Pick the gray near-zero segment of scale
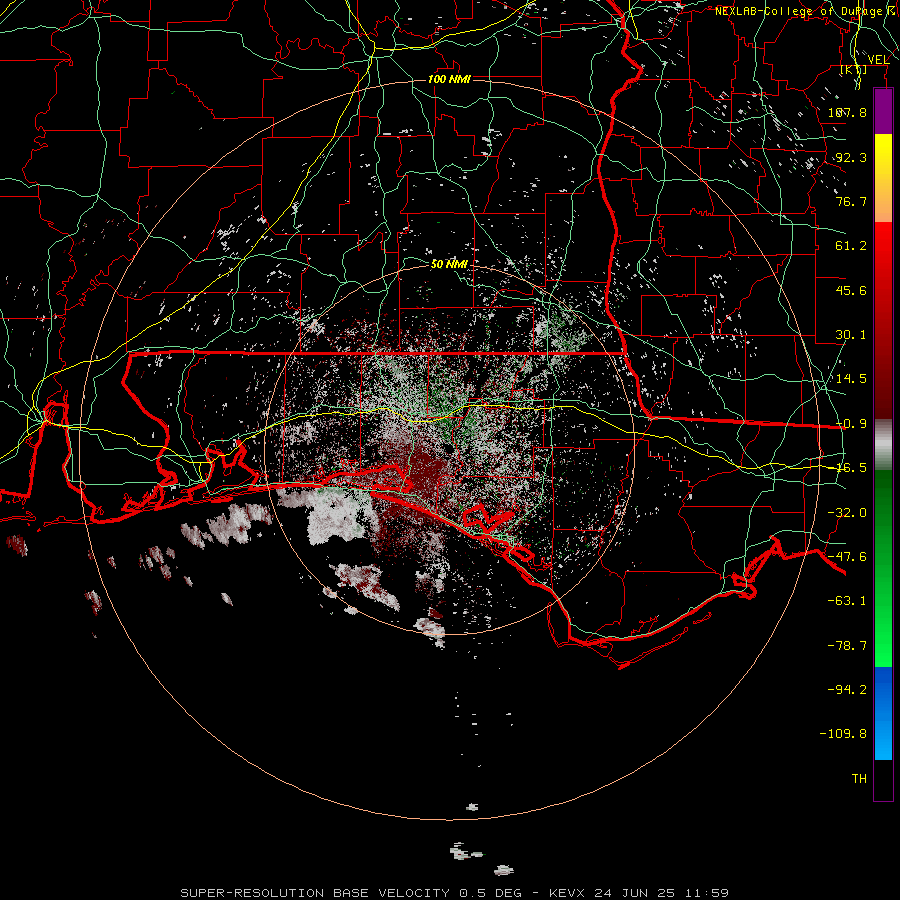Screen dimensions: 900x900 point(883,445)
